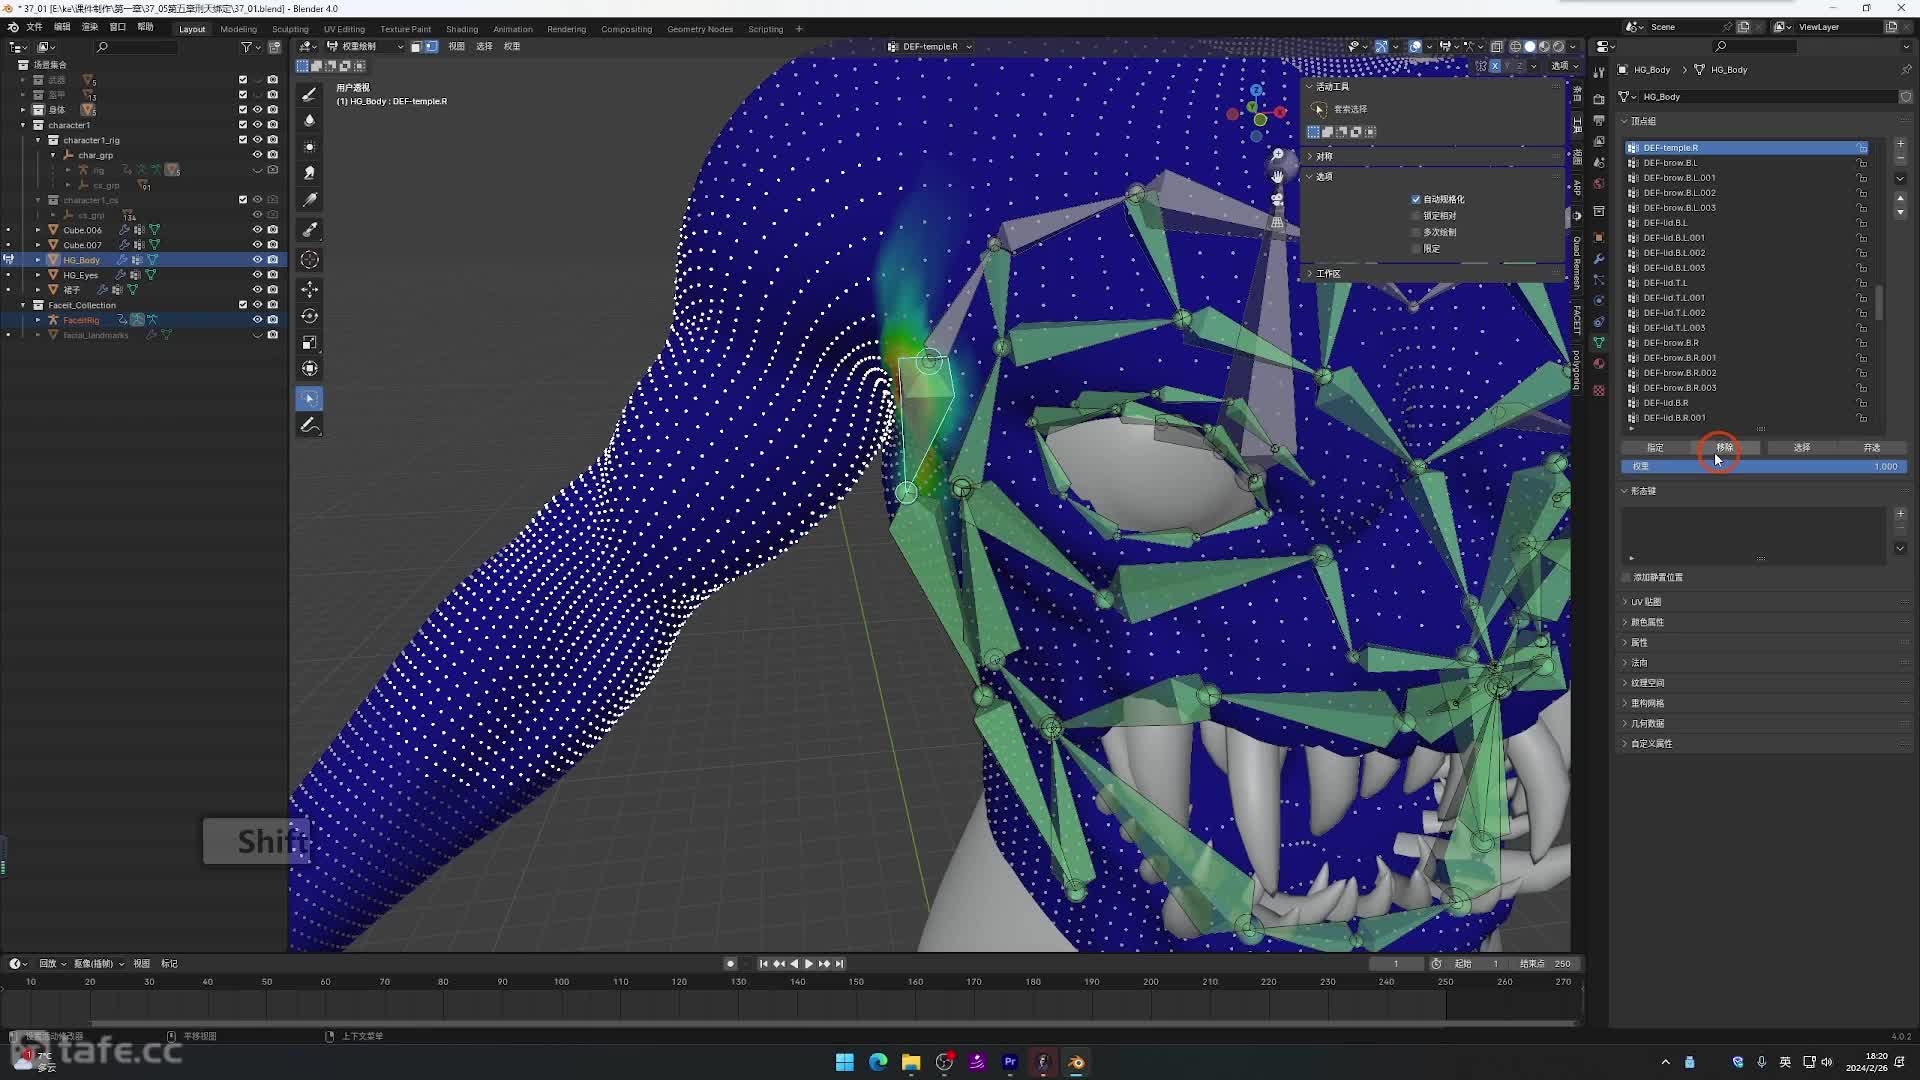
Task: Select the Draw weight brush tool
Action: pos(310,94)
